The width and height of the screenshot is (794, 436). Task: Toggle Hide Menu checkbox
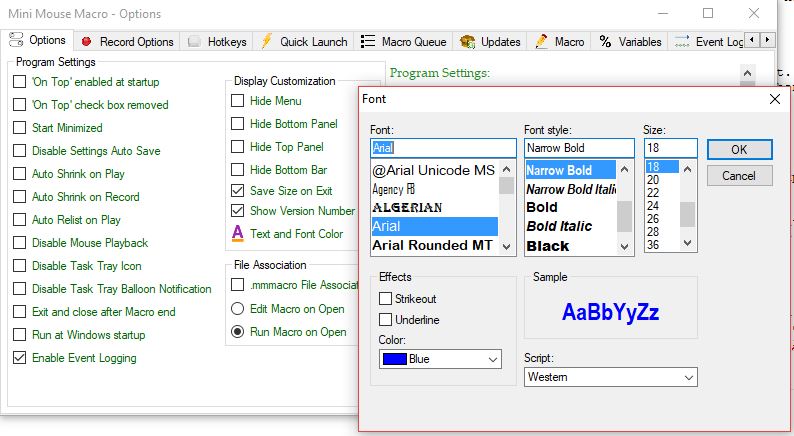237,101
